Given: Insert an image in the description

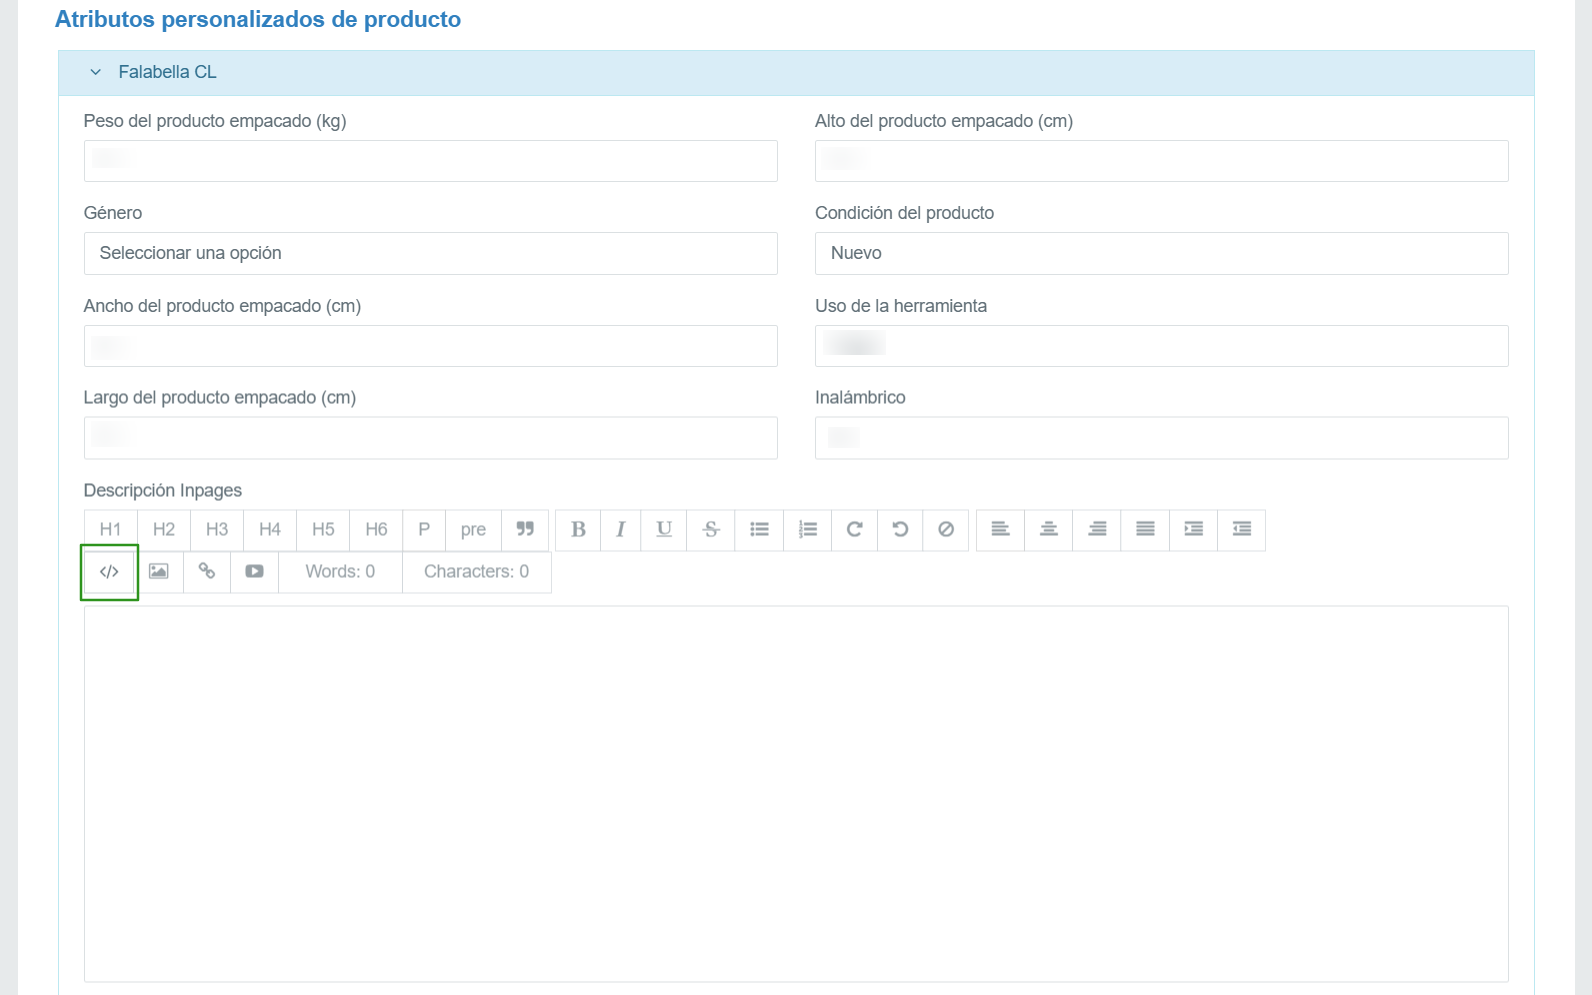Looking at the screenshot, I should (158, 572).
